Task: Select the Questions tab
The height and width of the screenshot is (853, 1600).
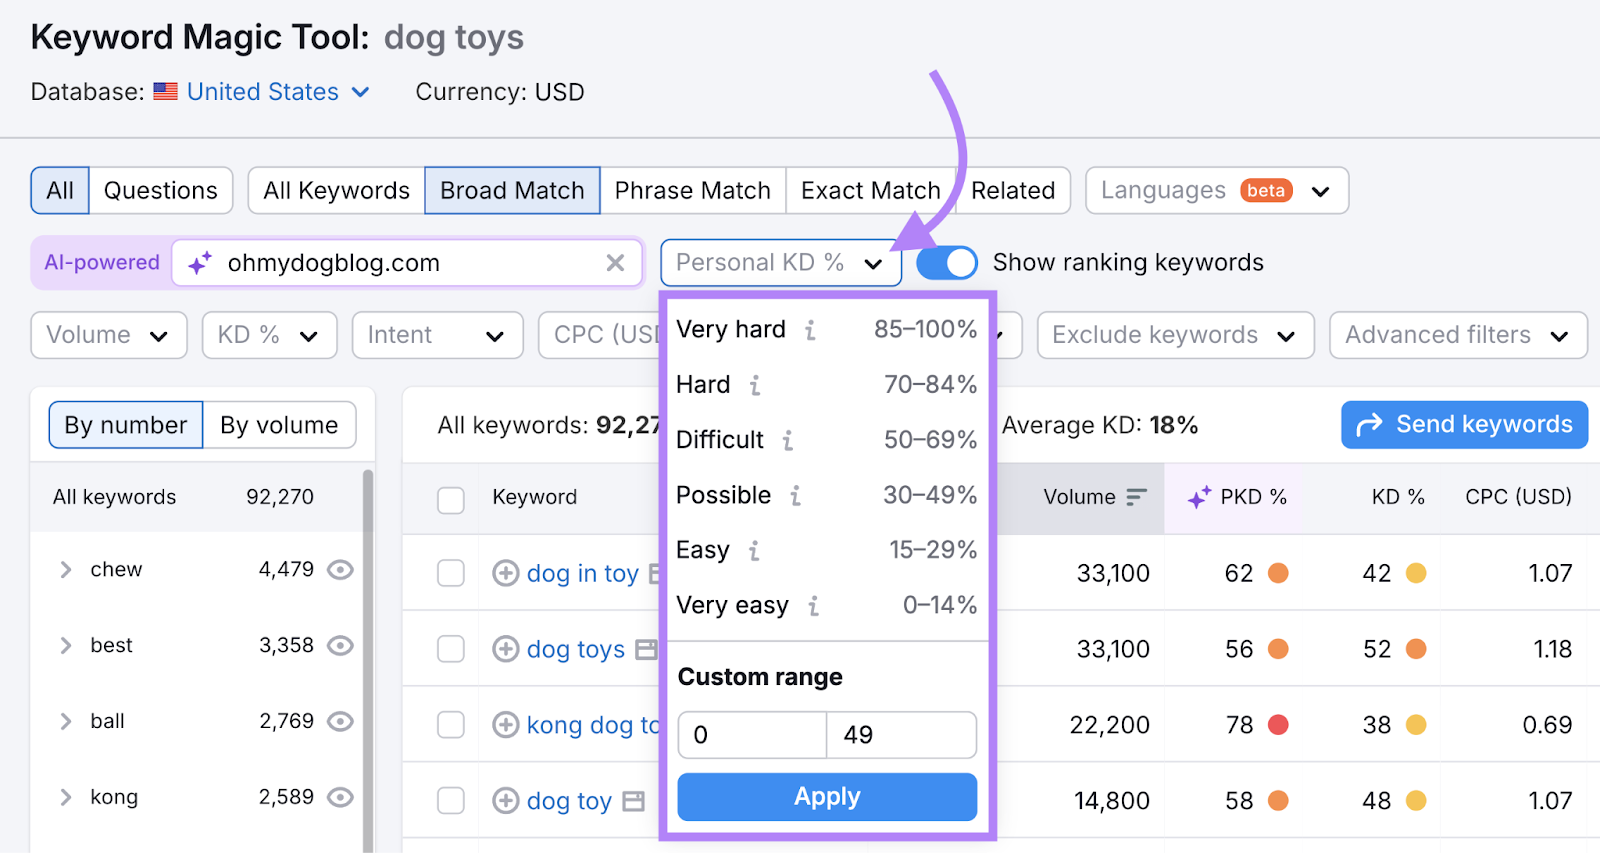Action: (161, 190)
